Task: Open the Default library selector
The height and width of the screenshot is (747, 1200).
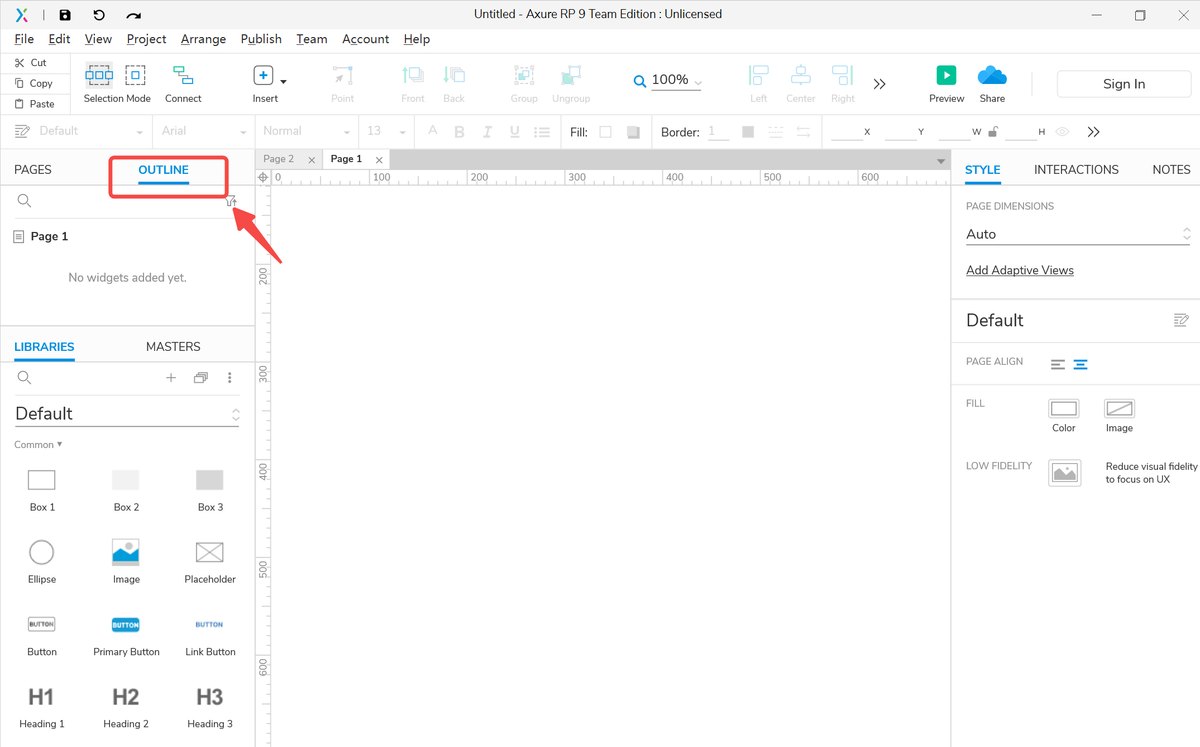Action: click(127, 414)
